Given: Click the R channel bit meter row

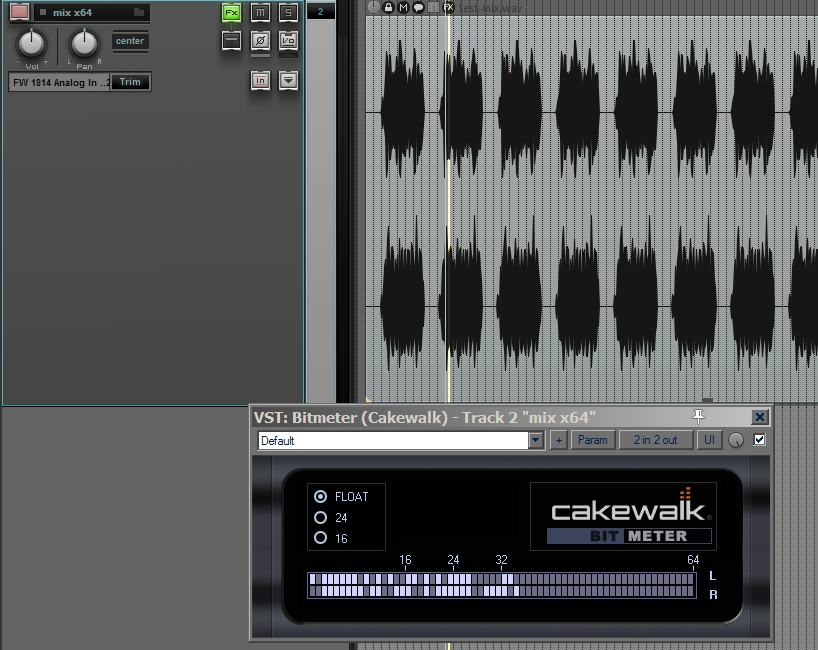Looking at the screenshot, I should [502, 591].
